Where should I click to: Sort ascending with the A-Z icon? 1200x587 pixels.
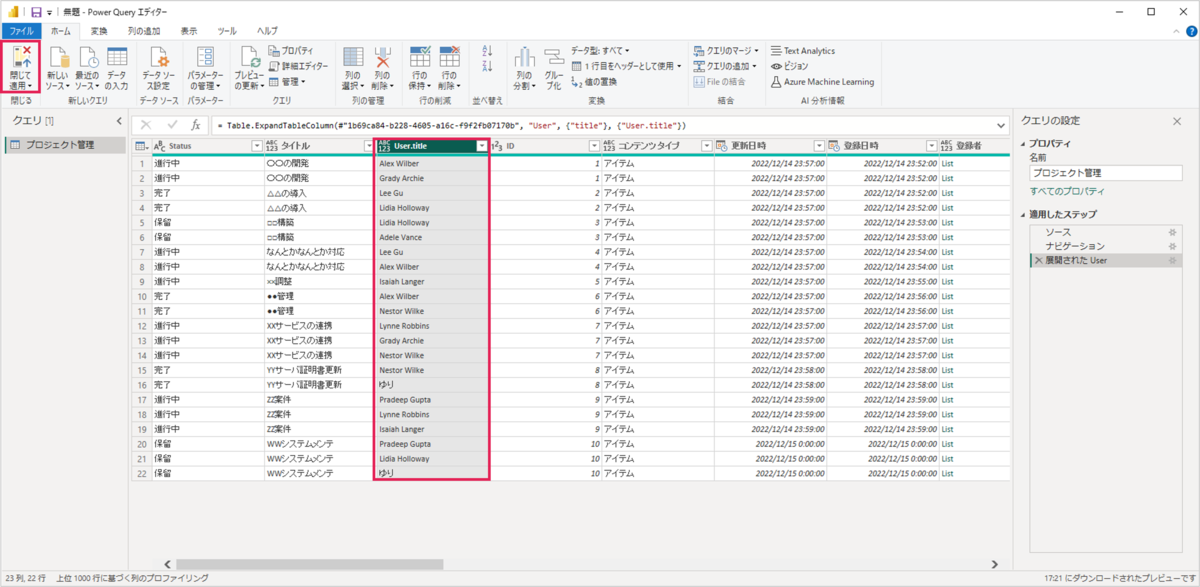(x=488, y=50)
